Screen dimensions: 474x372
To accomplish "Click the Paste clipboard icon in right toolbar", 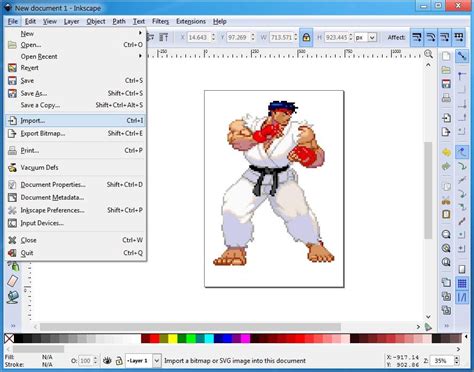I will click(x=446, y=214).
